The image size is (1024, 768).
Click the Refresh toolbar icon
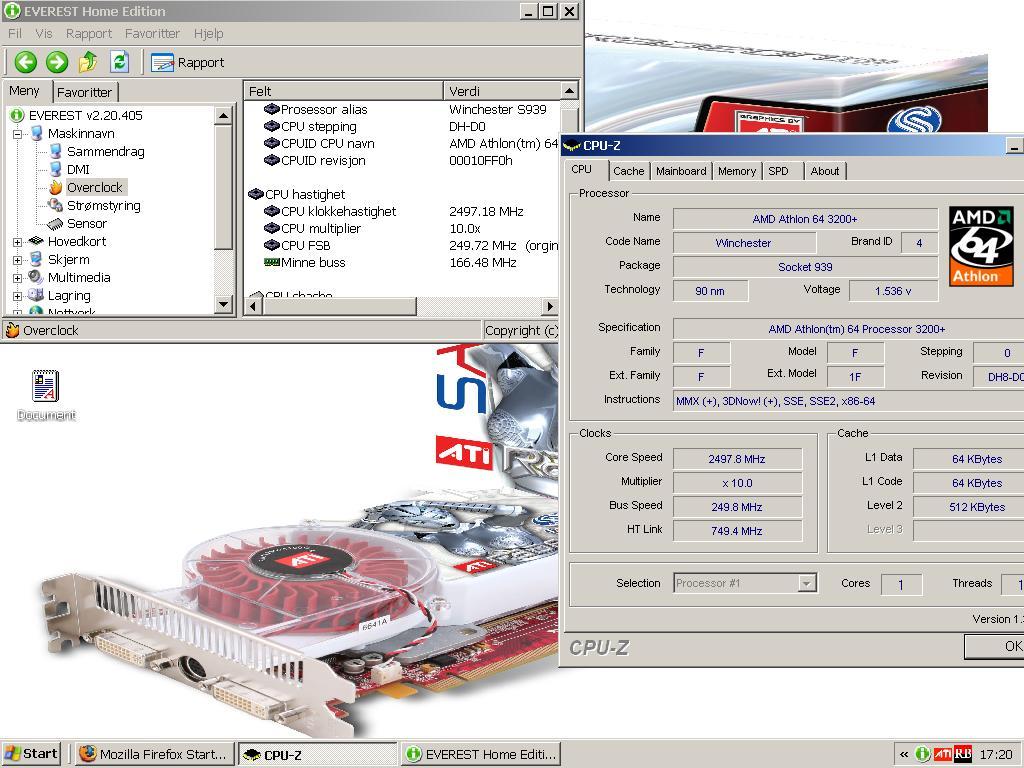tap(119, 62)
